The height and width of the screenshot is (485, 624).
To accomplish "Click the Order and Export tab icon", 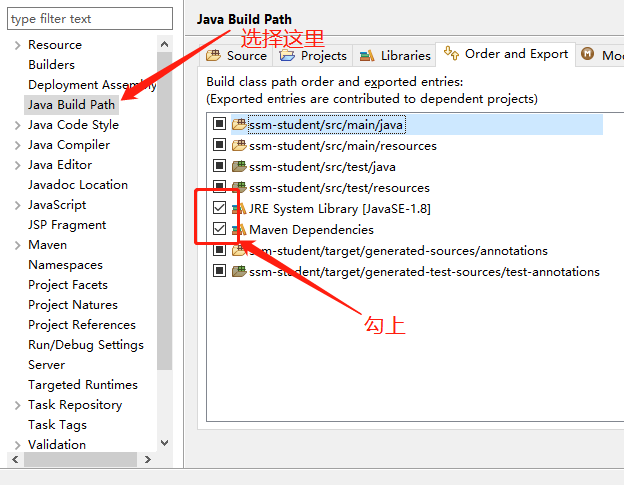I will tap(451, 53).
